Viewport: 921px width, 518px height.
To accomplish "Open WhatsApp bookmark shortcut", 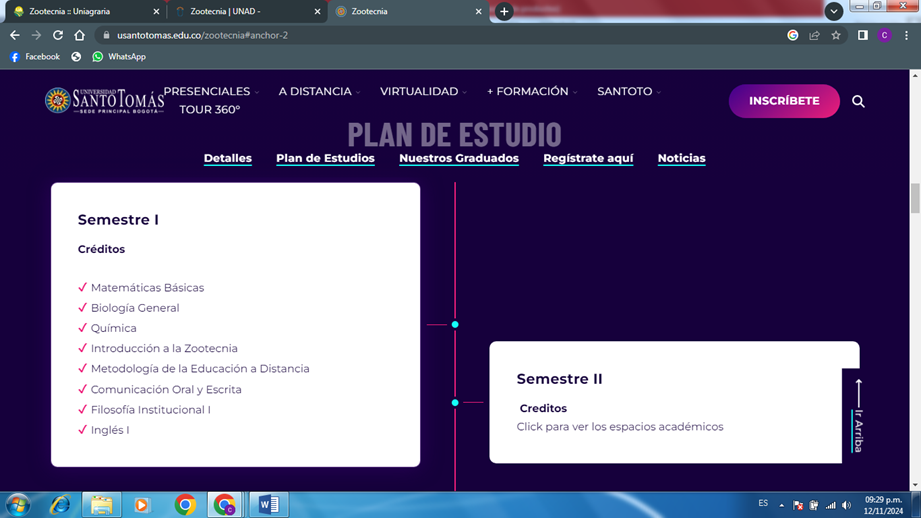I will [119, 57].
